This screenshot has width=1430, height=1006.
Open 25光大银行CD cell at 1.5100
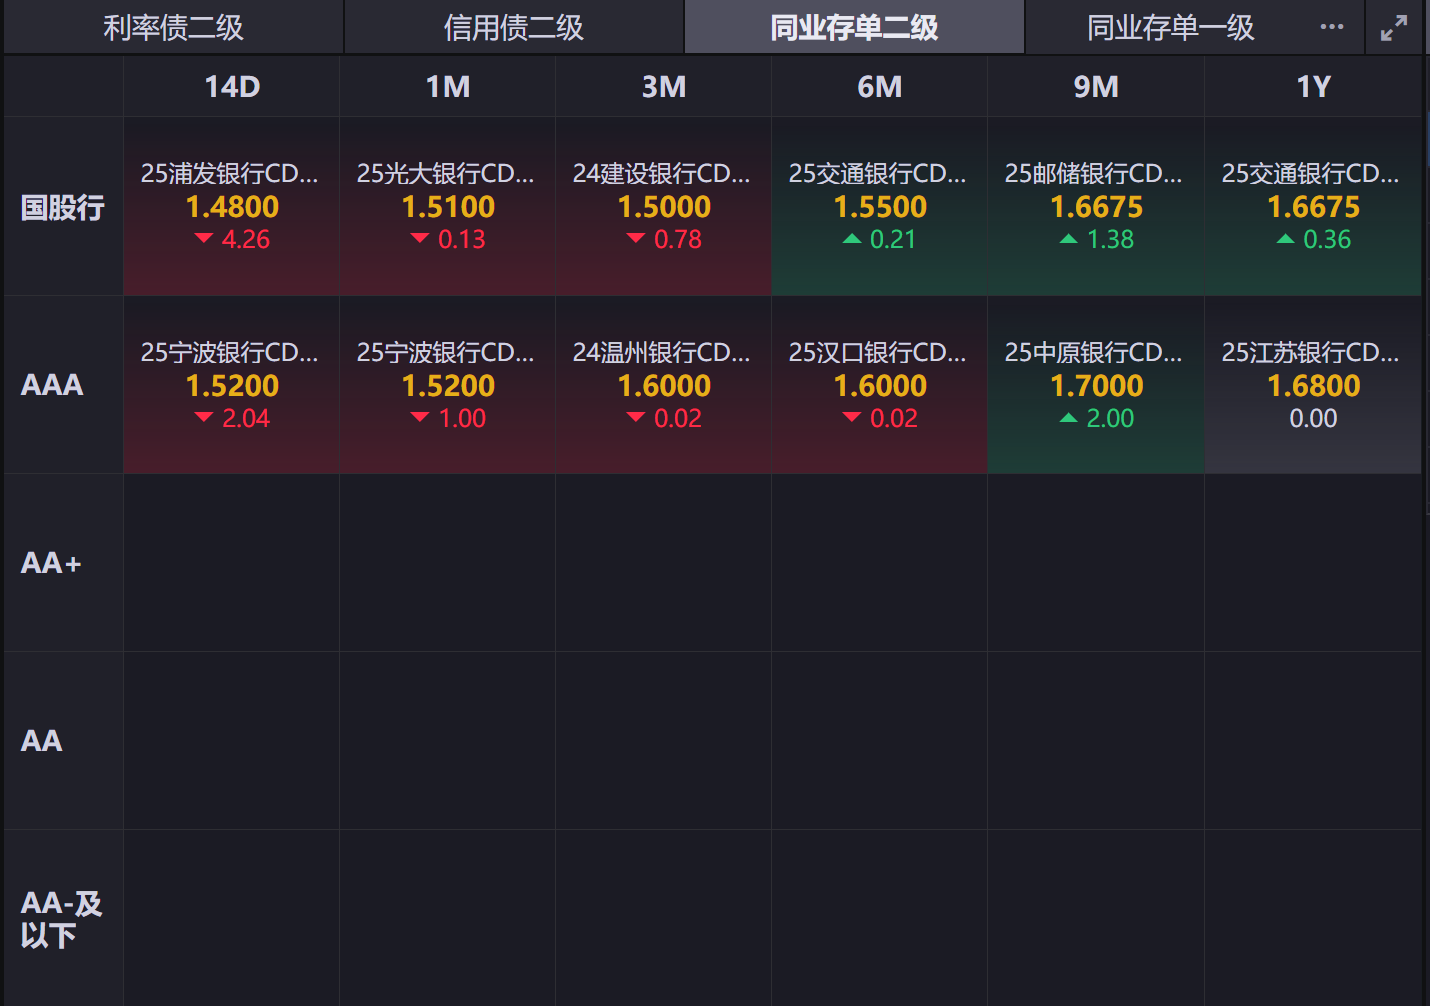coord(448,207)
